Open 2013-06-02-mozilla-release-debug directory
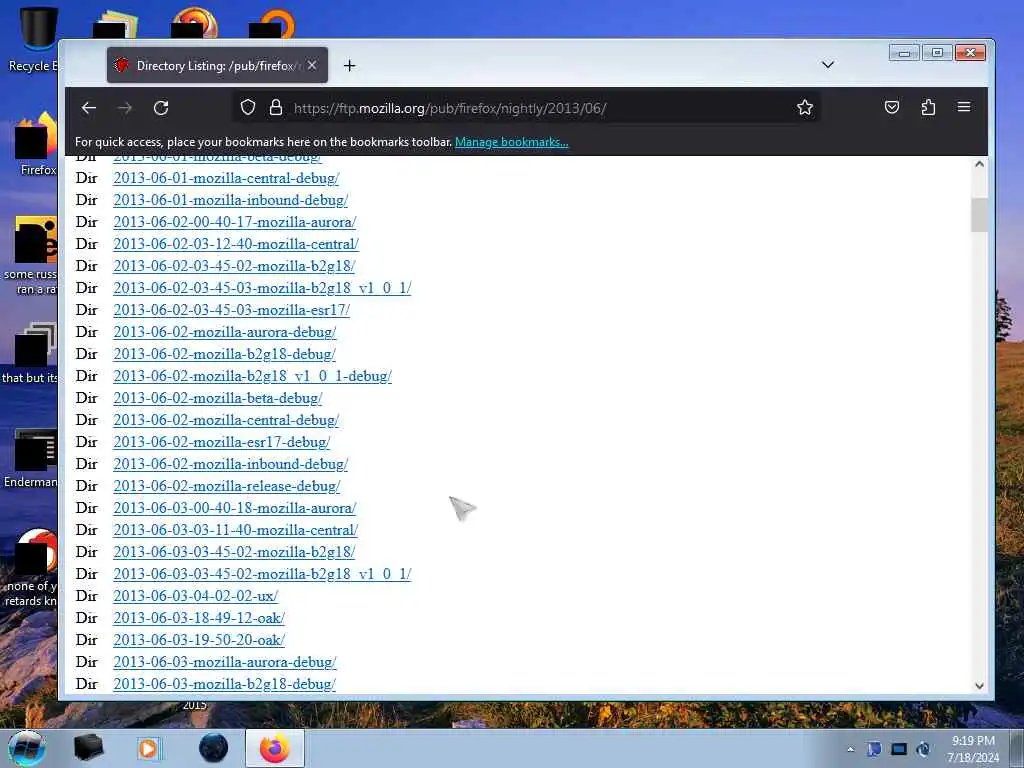Viewport: 1024px width, 768px height. [227, 487]
